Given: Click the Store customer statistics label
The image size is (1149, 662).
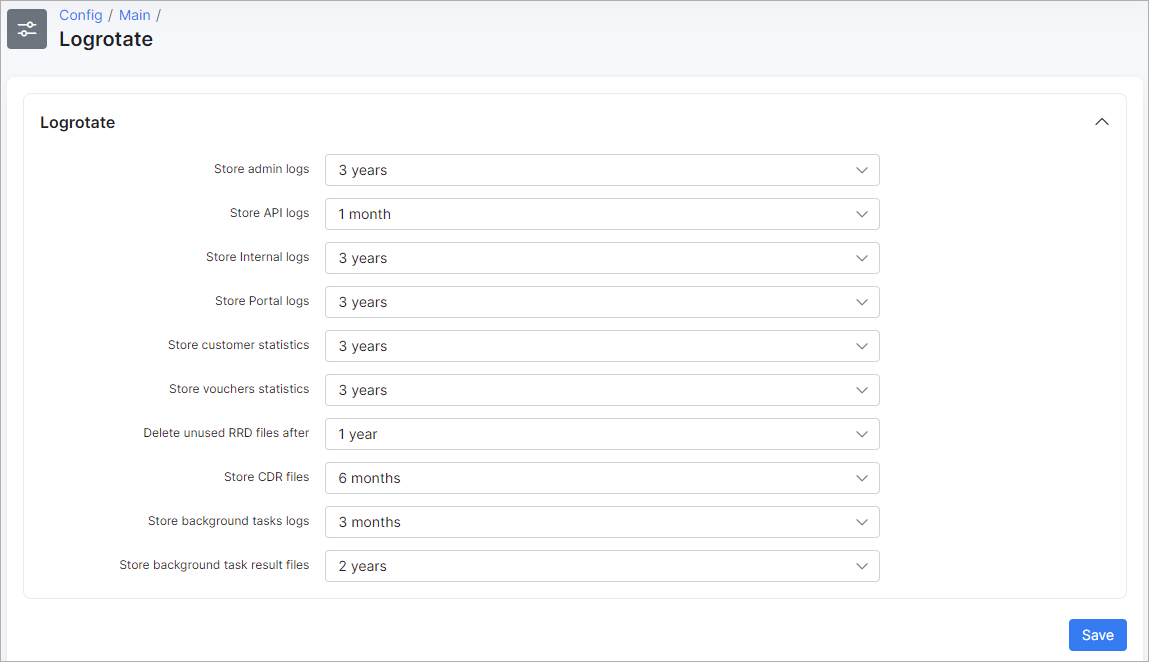Looking at the screenshot, I should coord(238,345).
